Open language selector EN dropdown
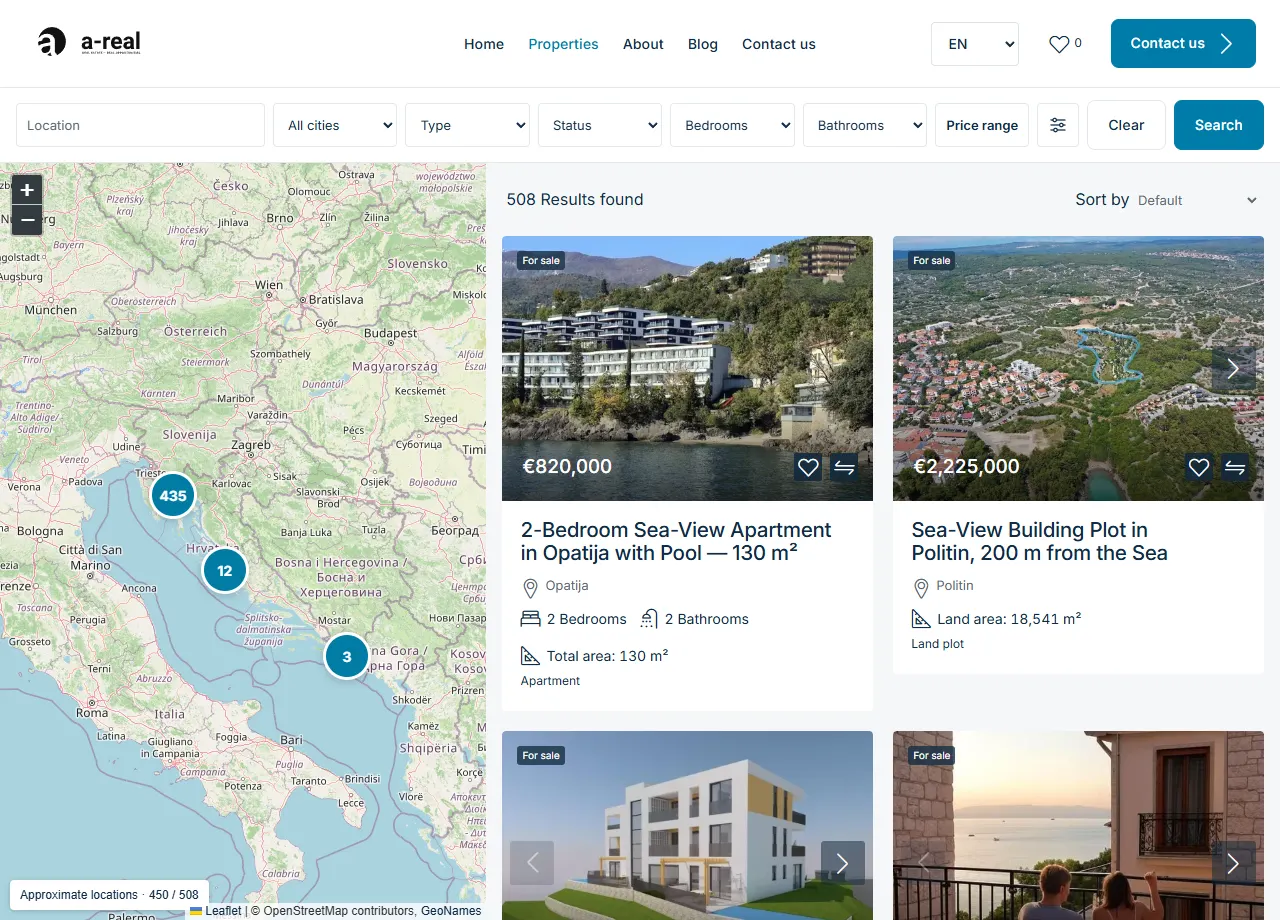This screenshot has height=920, width=1280. coord(975,44)
